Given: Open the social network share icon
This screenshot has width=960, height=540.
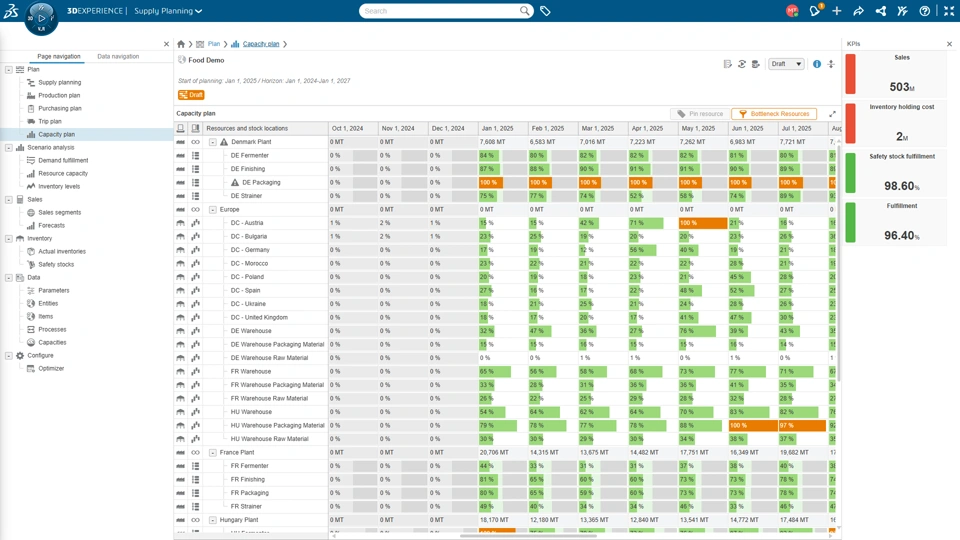Looking at the screenshot, I should pos(880,11).
